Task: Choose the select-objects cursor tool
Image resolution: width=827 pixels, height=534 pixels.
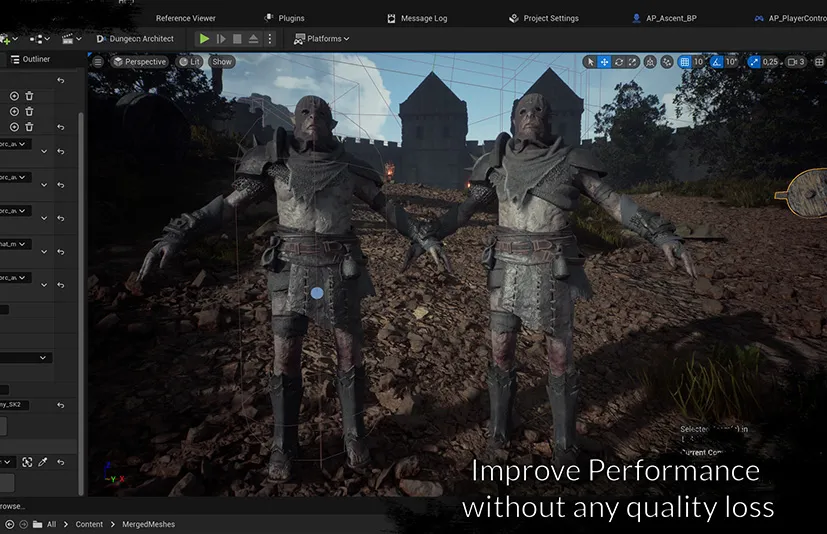Action: (590, 62)
